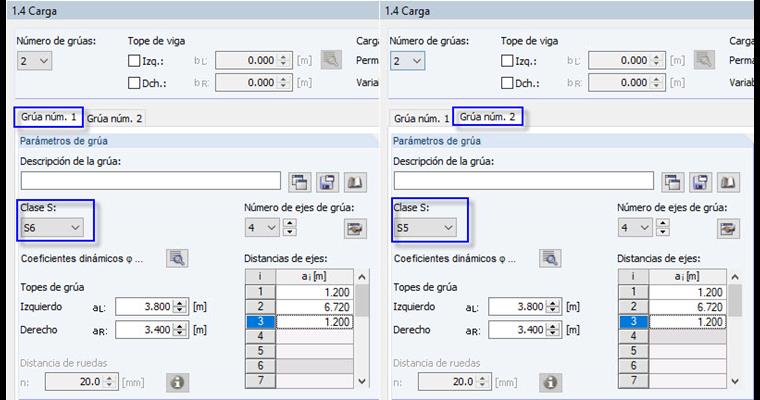Open the Clase S dropdown showing S6
This screenshot has height=400, width=760.
52,228
